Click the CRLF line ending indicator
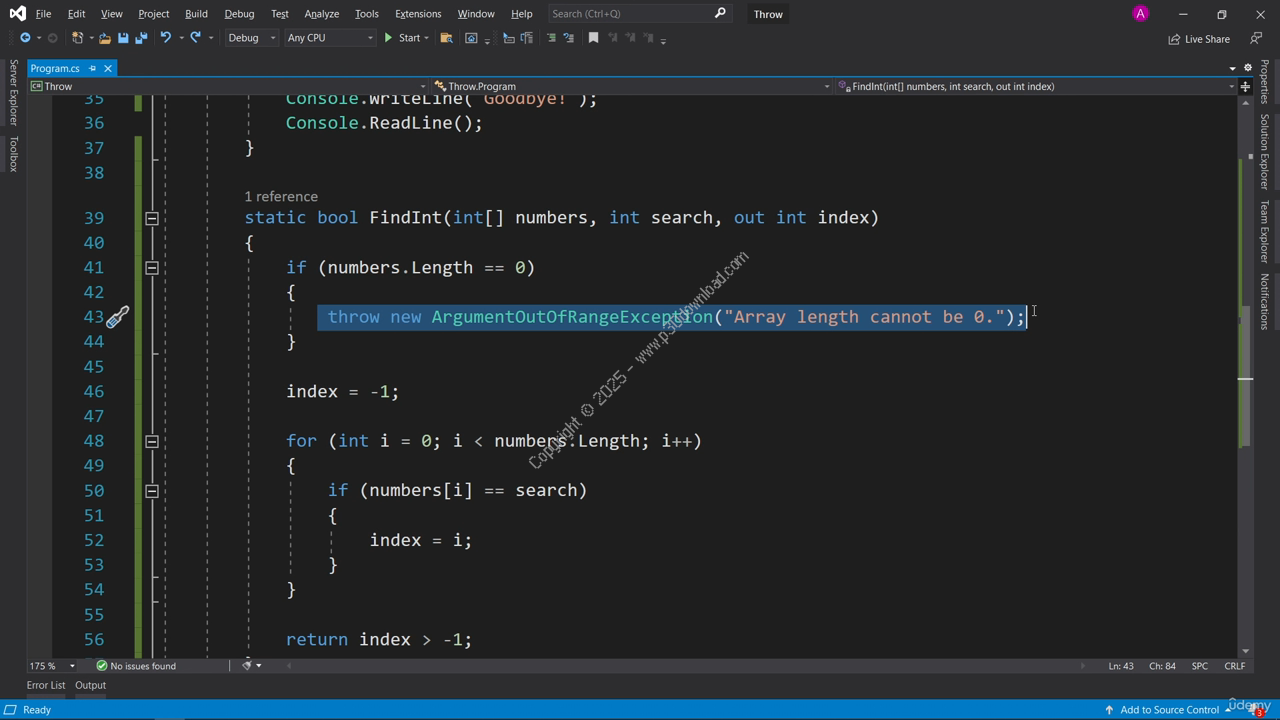This screenshot has height=720, width=1280. pos(1235,666)
